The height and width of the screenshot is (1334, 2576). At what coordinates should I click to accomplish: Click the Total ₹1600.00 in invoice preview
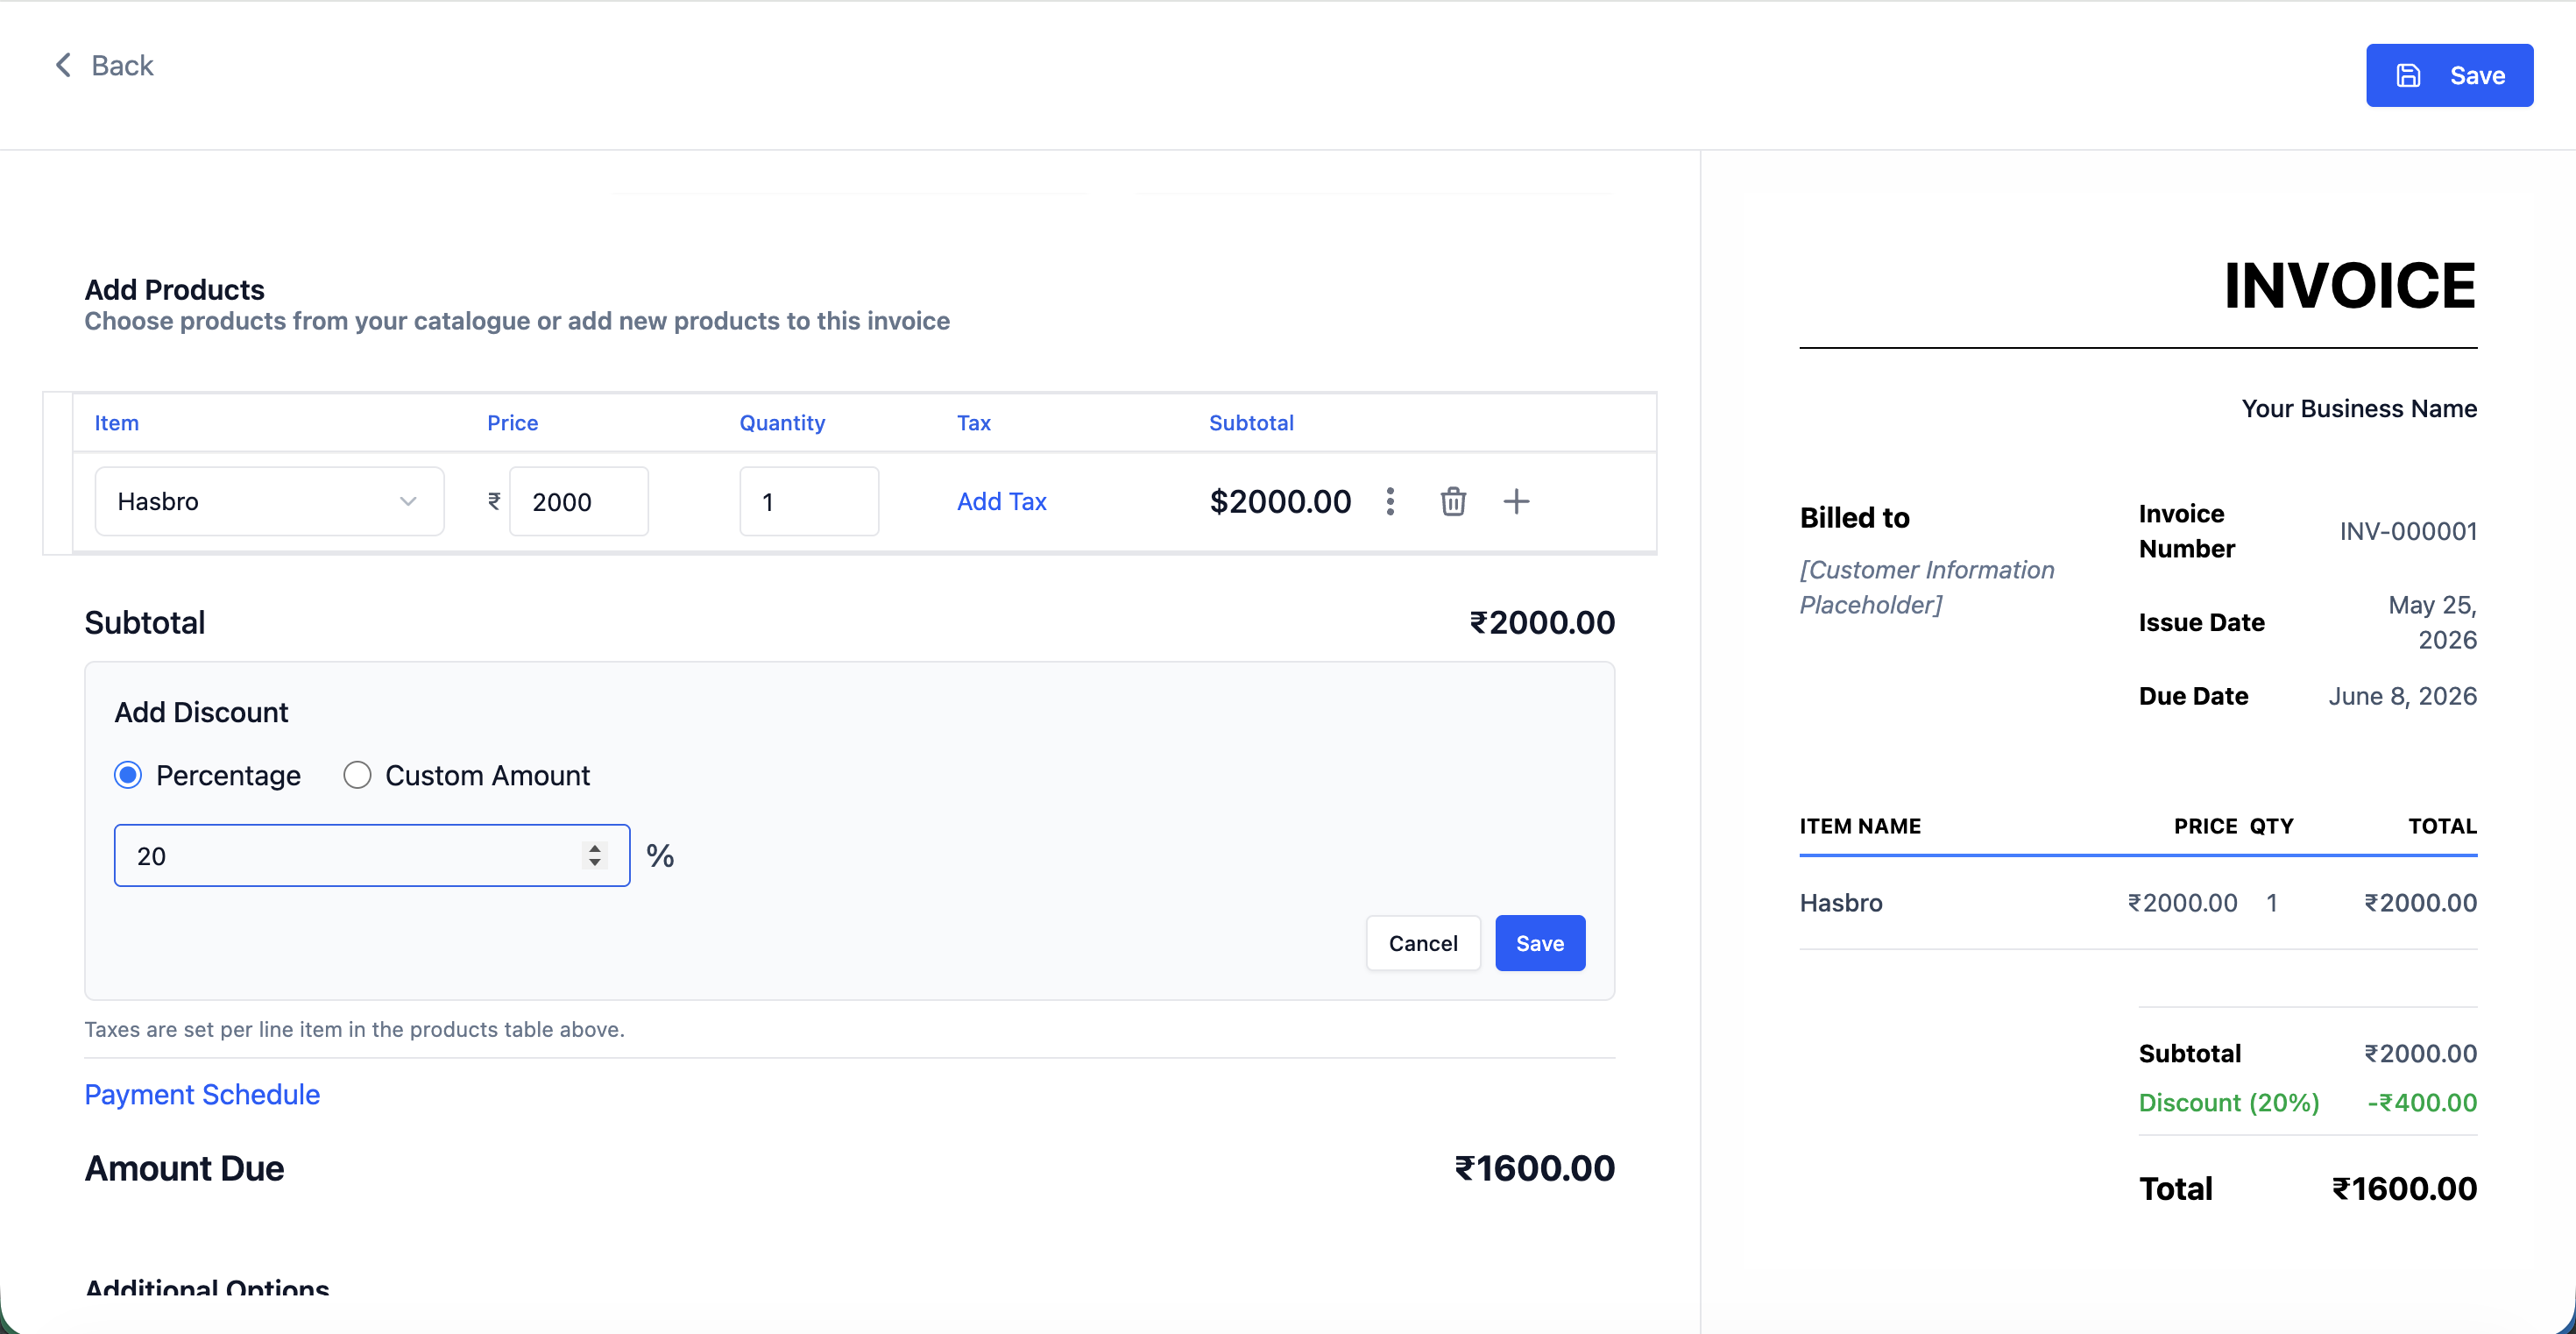coord(2404,1188)
